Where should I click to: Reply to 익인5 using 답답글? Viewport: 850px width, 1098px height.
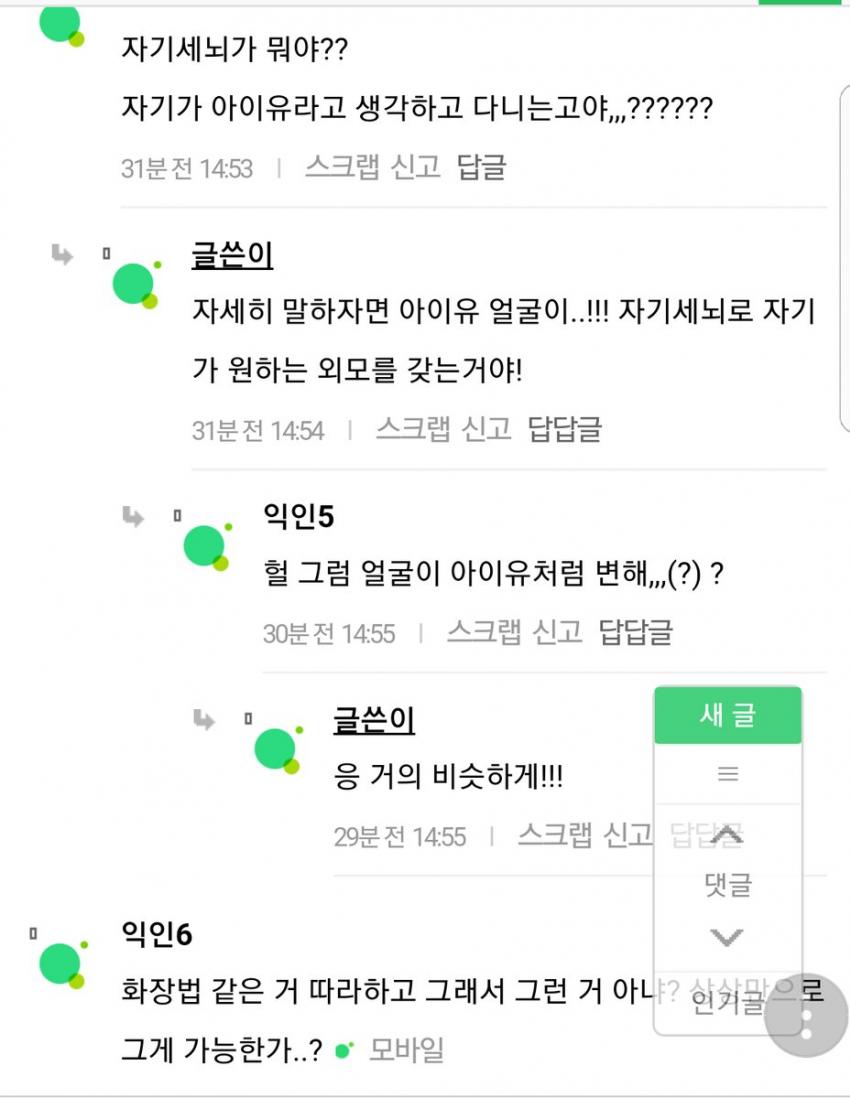[x=636, y=632]
